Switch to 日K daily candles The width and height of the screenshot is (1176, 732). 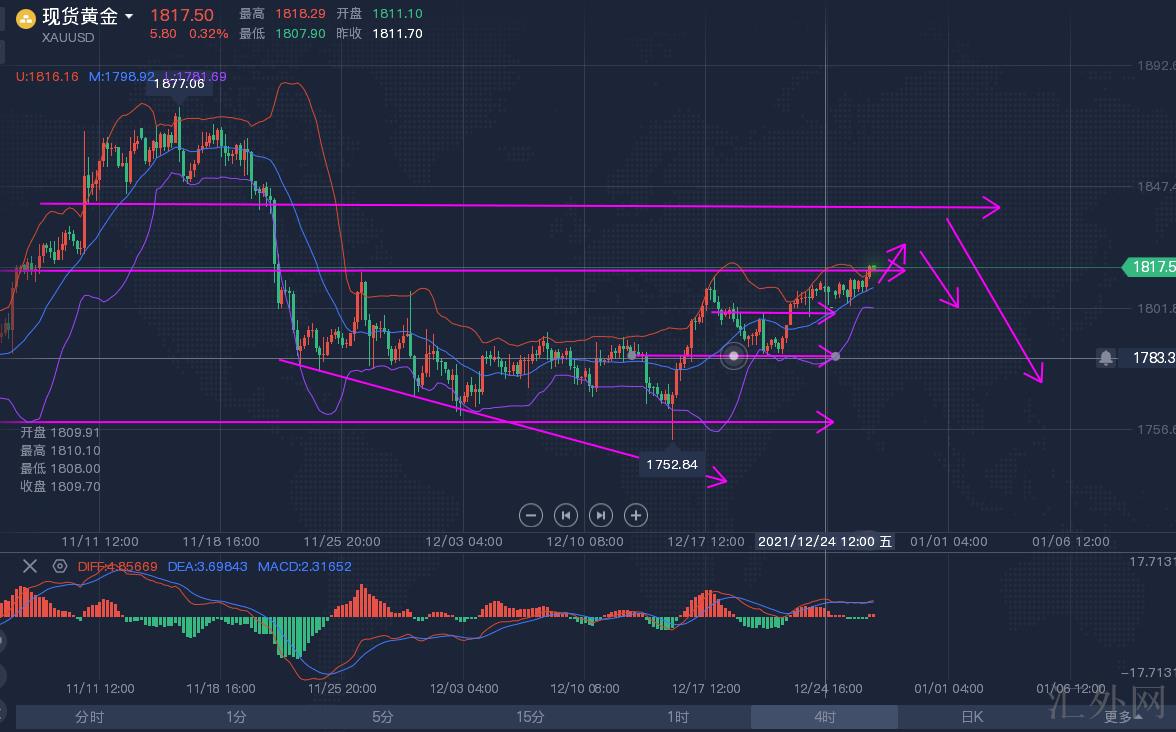(971, 717)
